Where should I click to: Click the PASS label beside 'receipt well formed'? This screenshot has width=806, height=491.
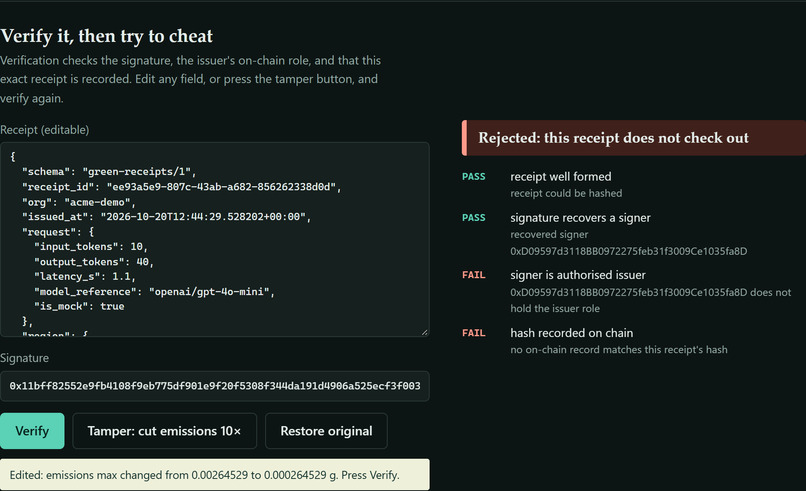point(473,176)
